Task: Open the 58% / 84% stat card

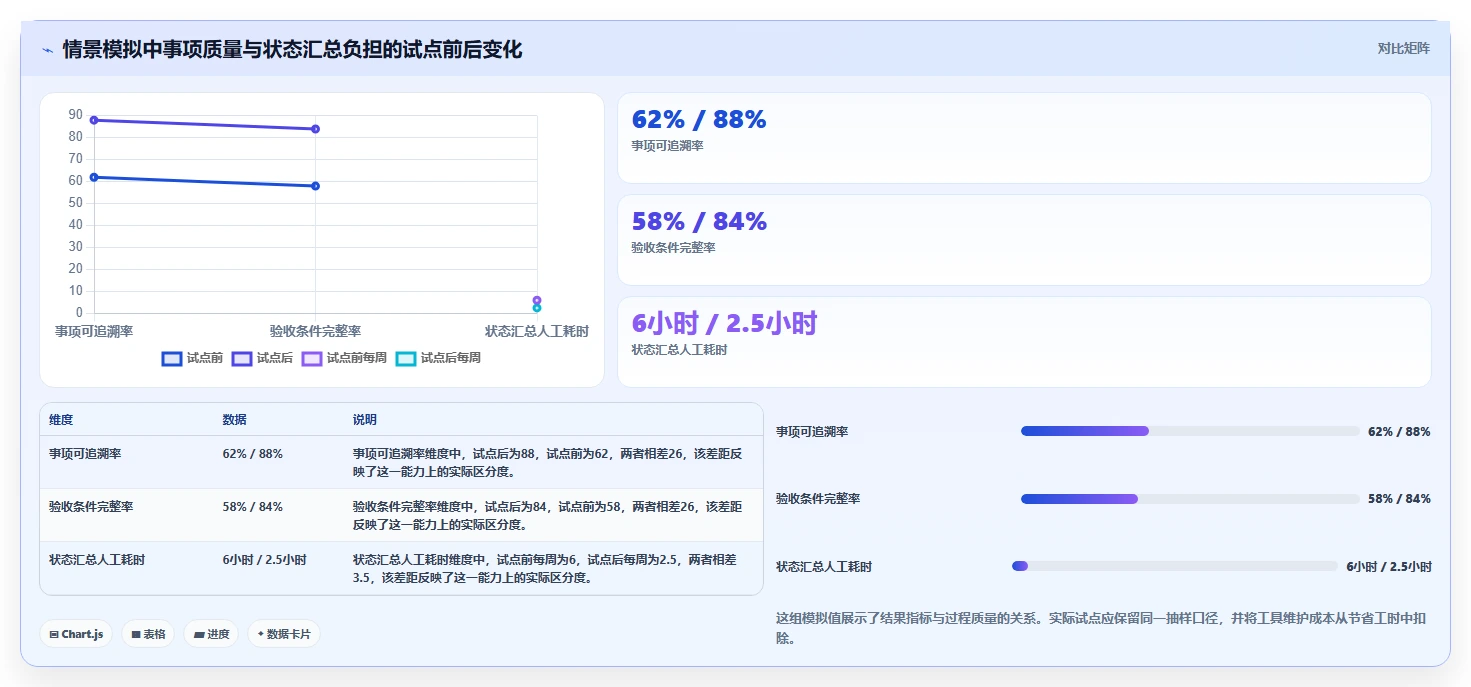Action: tap(1024, 240)
